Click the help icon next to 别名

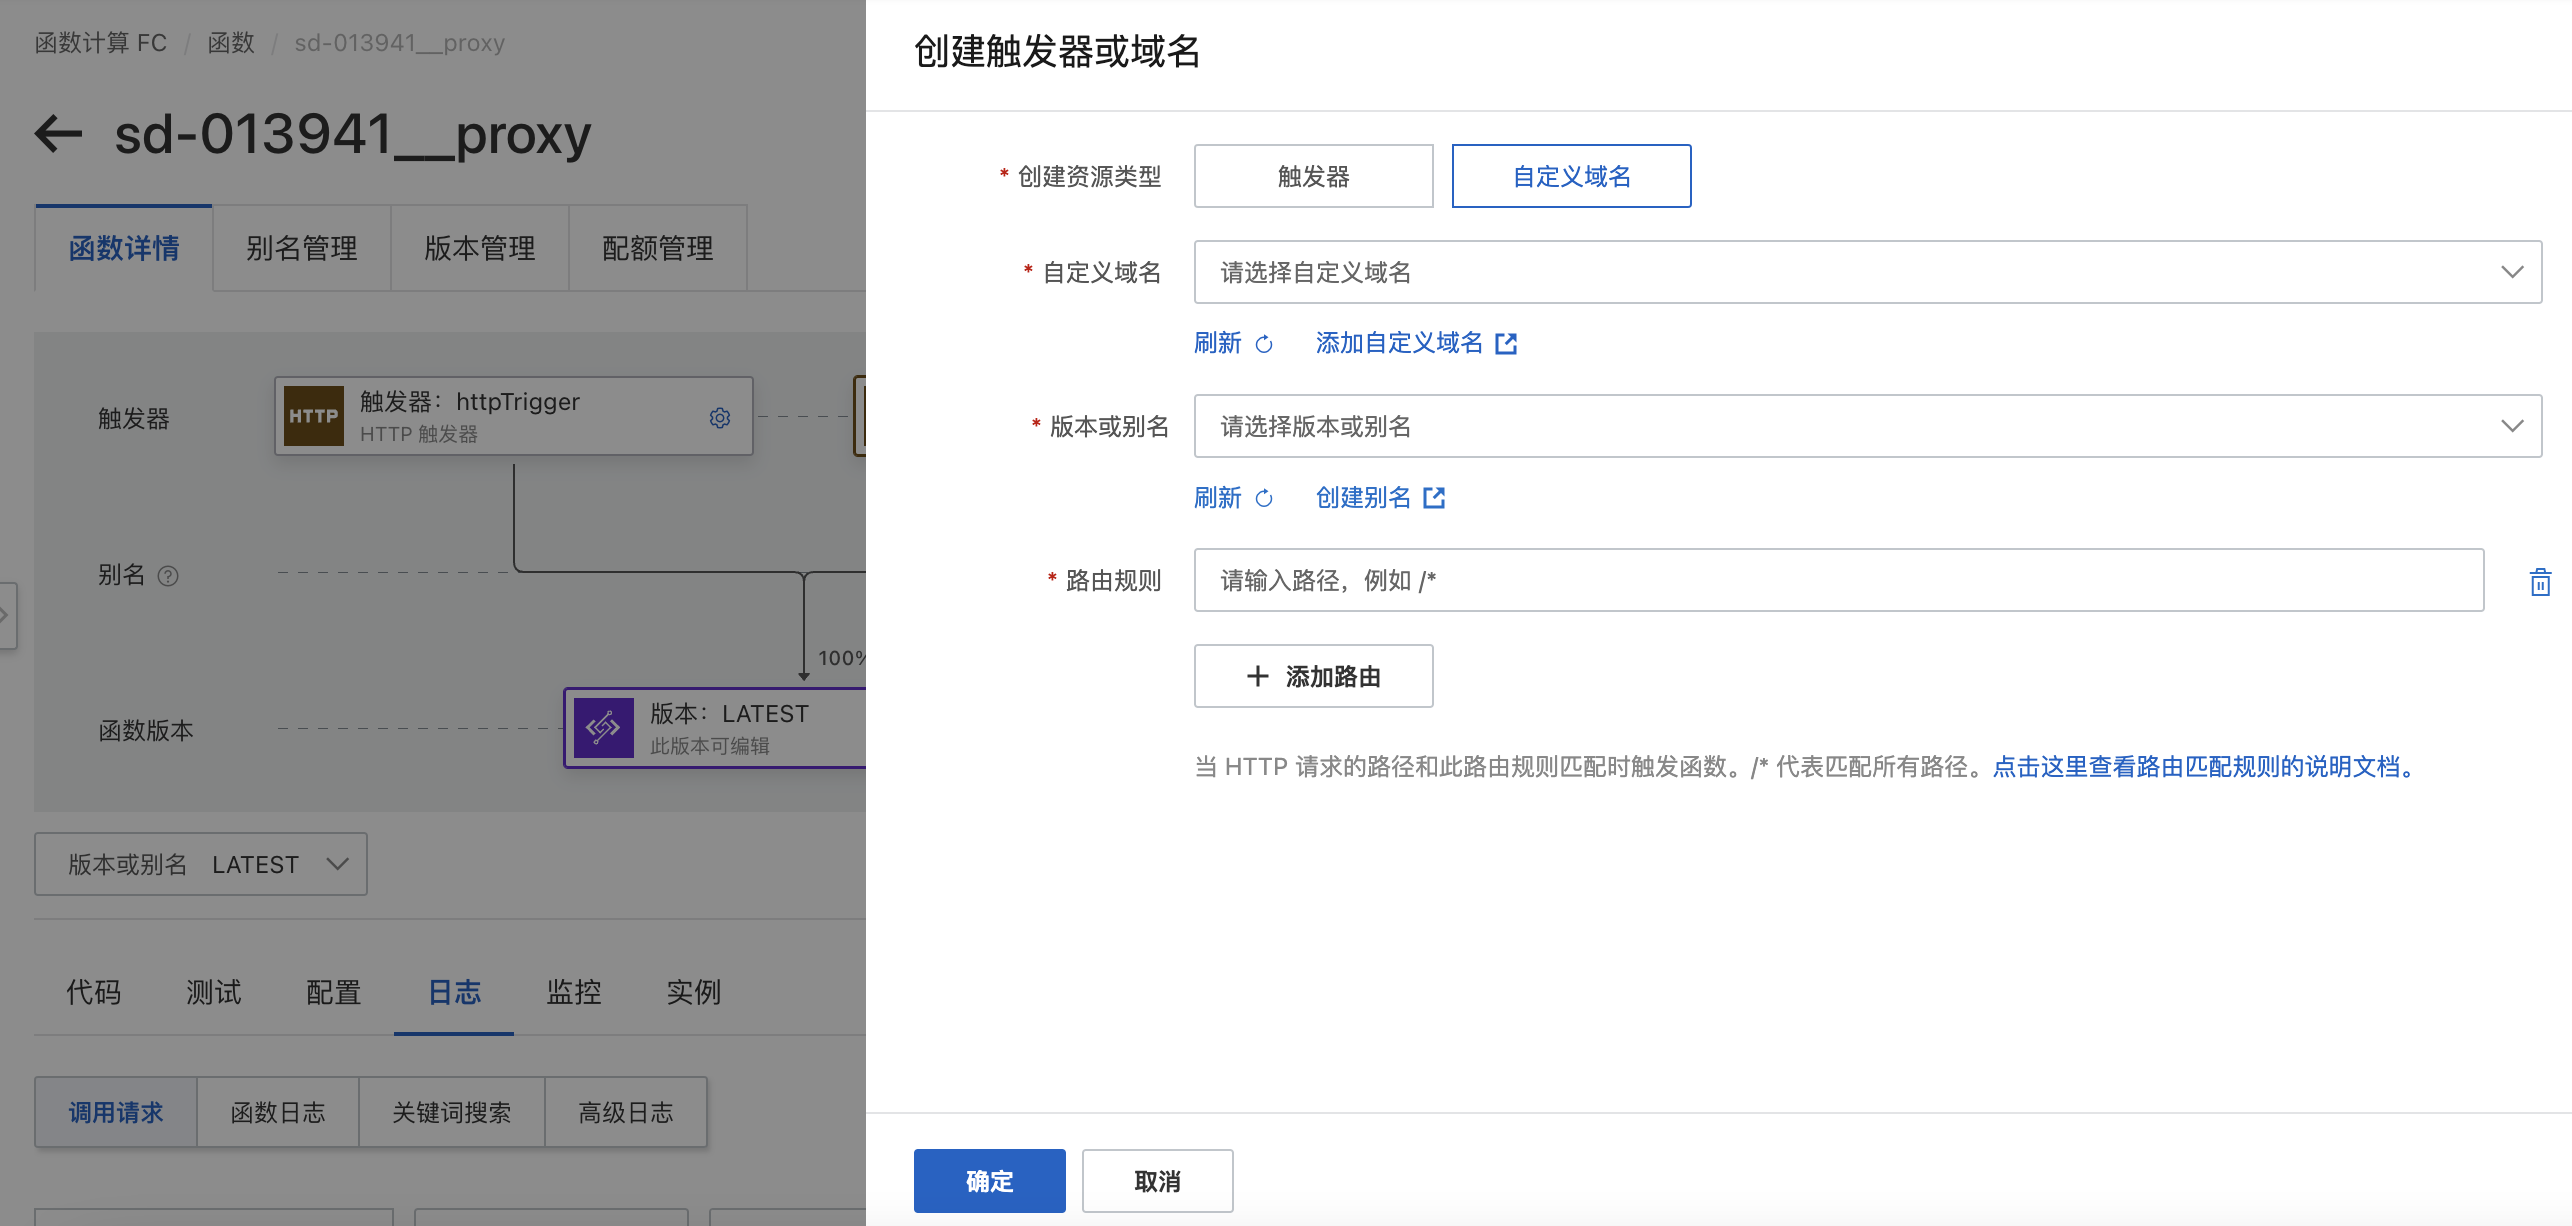[x=168, y=576]
